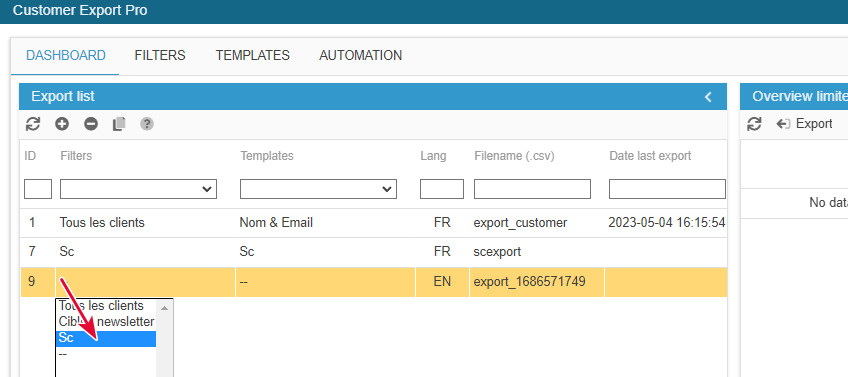Add a new export with plus icon
The image size is (848, 377).
(x=62, y=124)
